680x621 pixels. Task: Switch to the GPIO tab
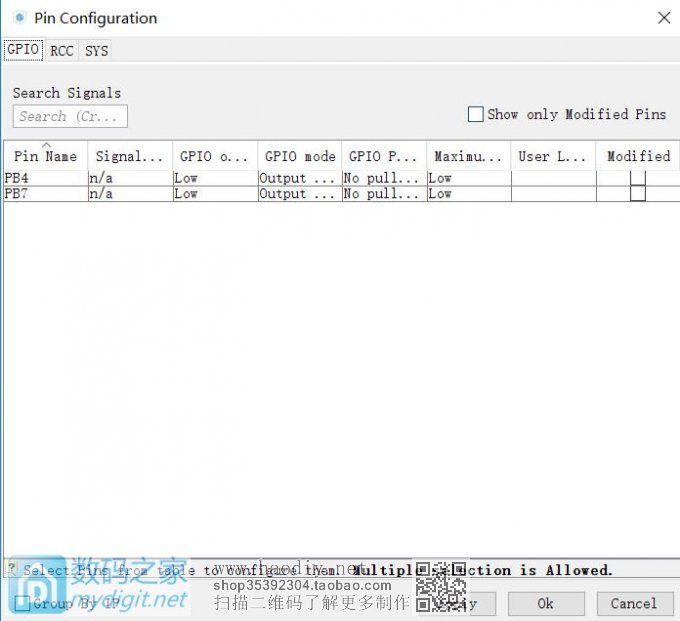[23, 50]
